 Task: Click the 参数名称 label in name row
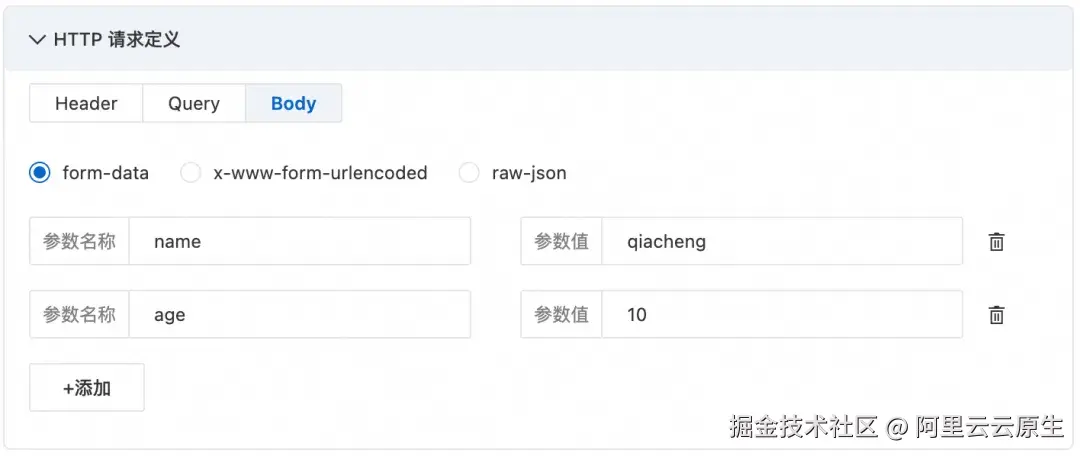click(79, 242)
